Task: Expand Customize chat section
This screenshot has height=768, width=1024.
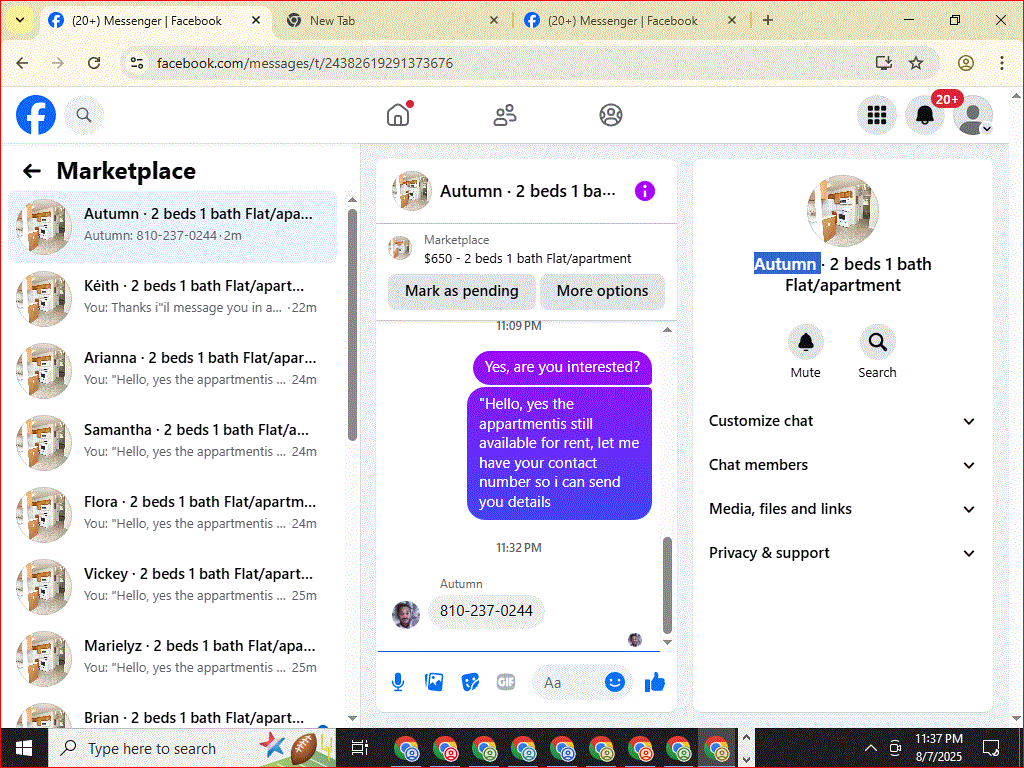Action: pyautogui.click(x=842, y=421)
